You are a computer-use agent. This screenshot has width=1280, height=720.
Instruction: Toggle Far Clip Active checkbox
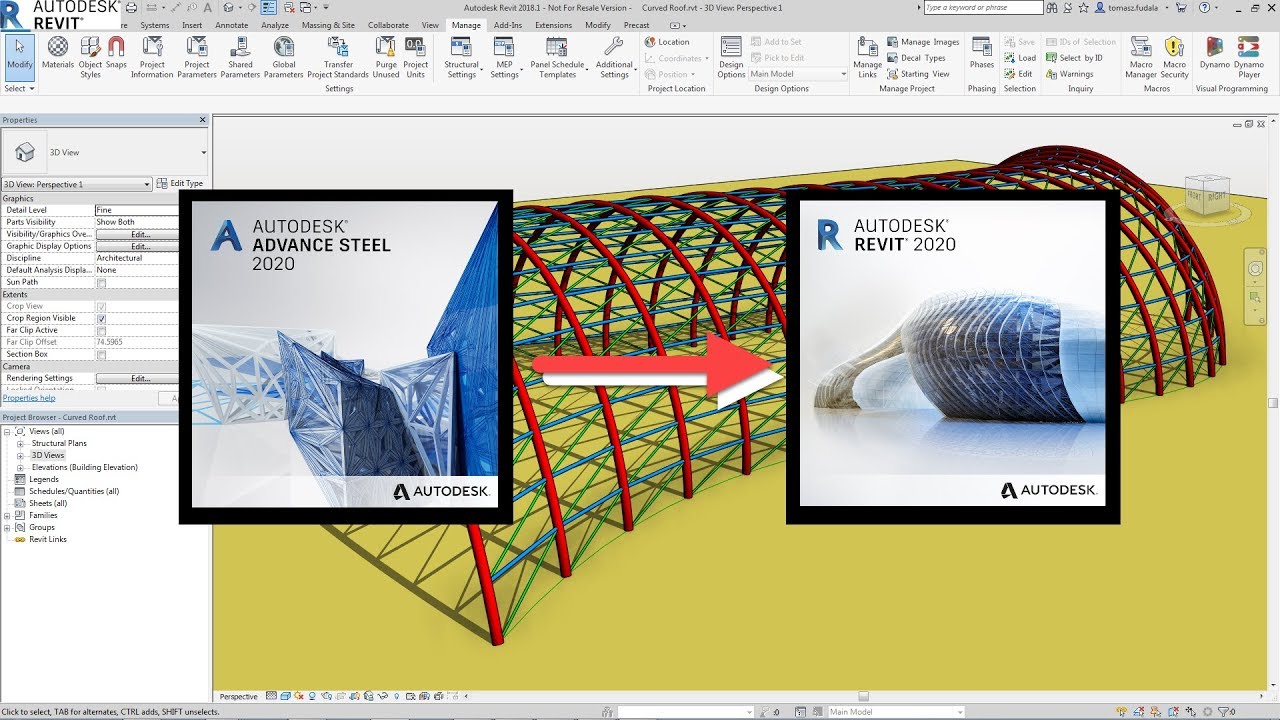pyautogui.click(x=101, y=330)
